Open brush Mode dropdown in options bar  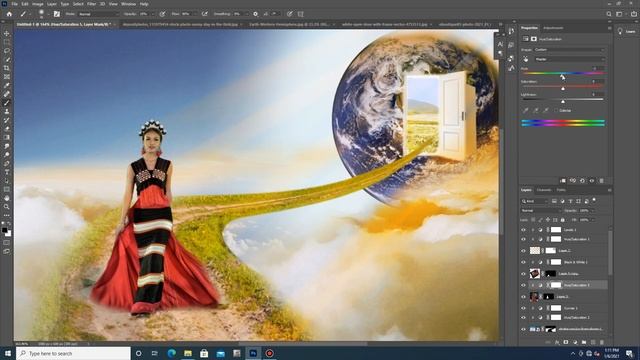(98, 14)
